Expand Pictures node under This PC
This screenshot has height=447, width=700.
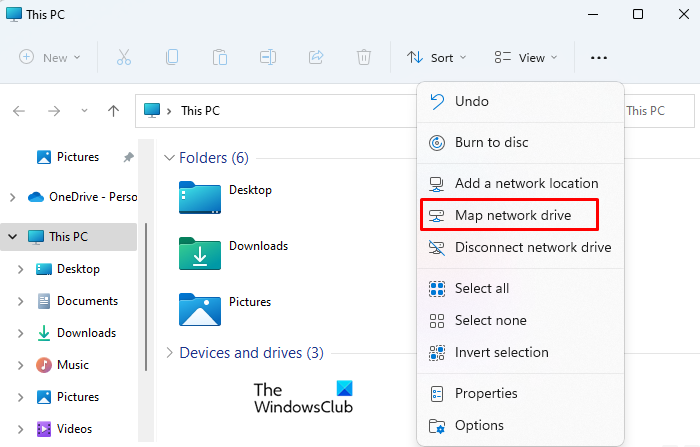pyautogui.click(x=20, y=397)
